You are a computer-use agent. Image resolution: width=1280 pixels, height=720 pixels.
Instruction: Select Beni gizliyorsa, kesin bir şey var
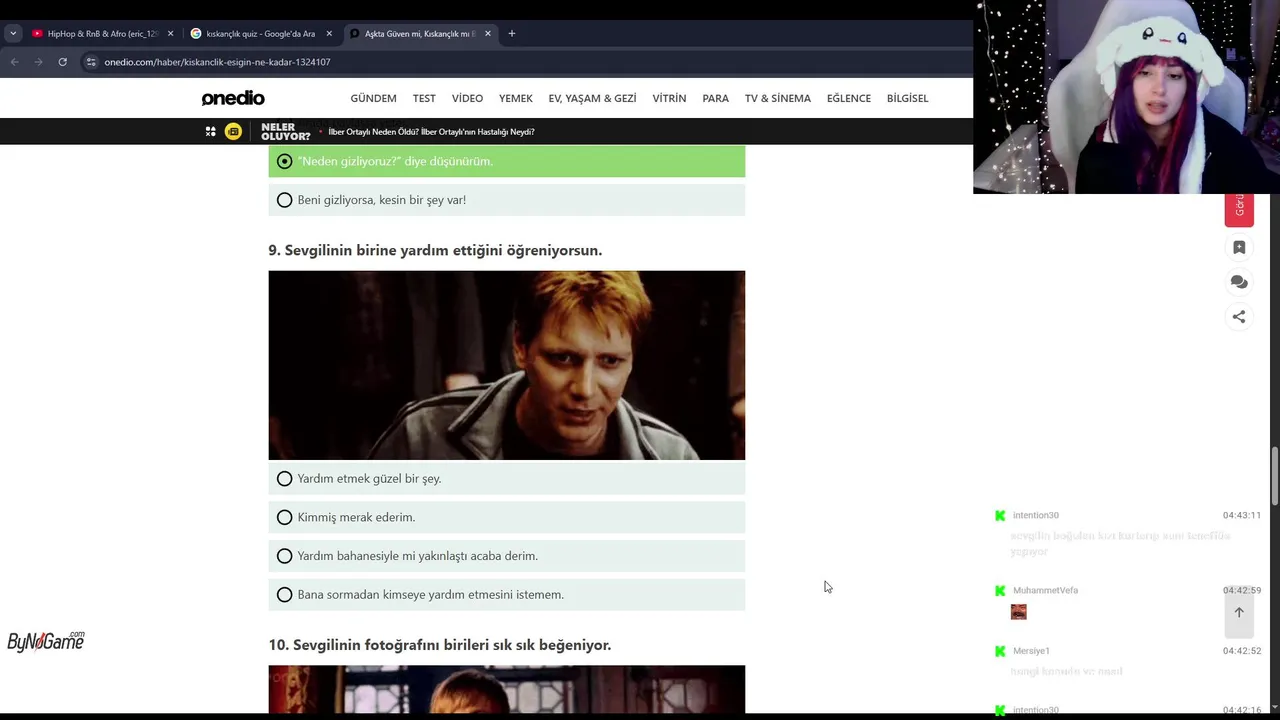pos(506,200)
